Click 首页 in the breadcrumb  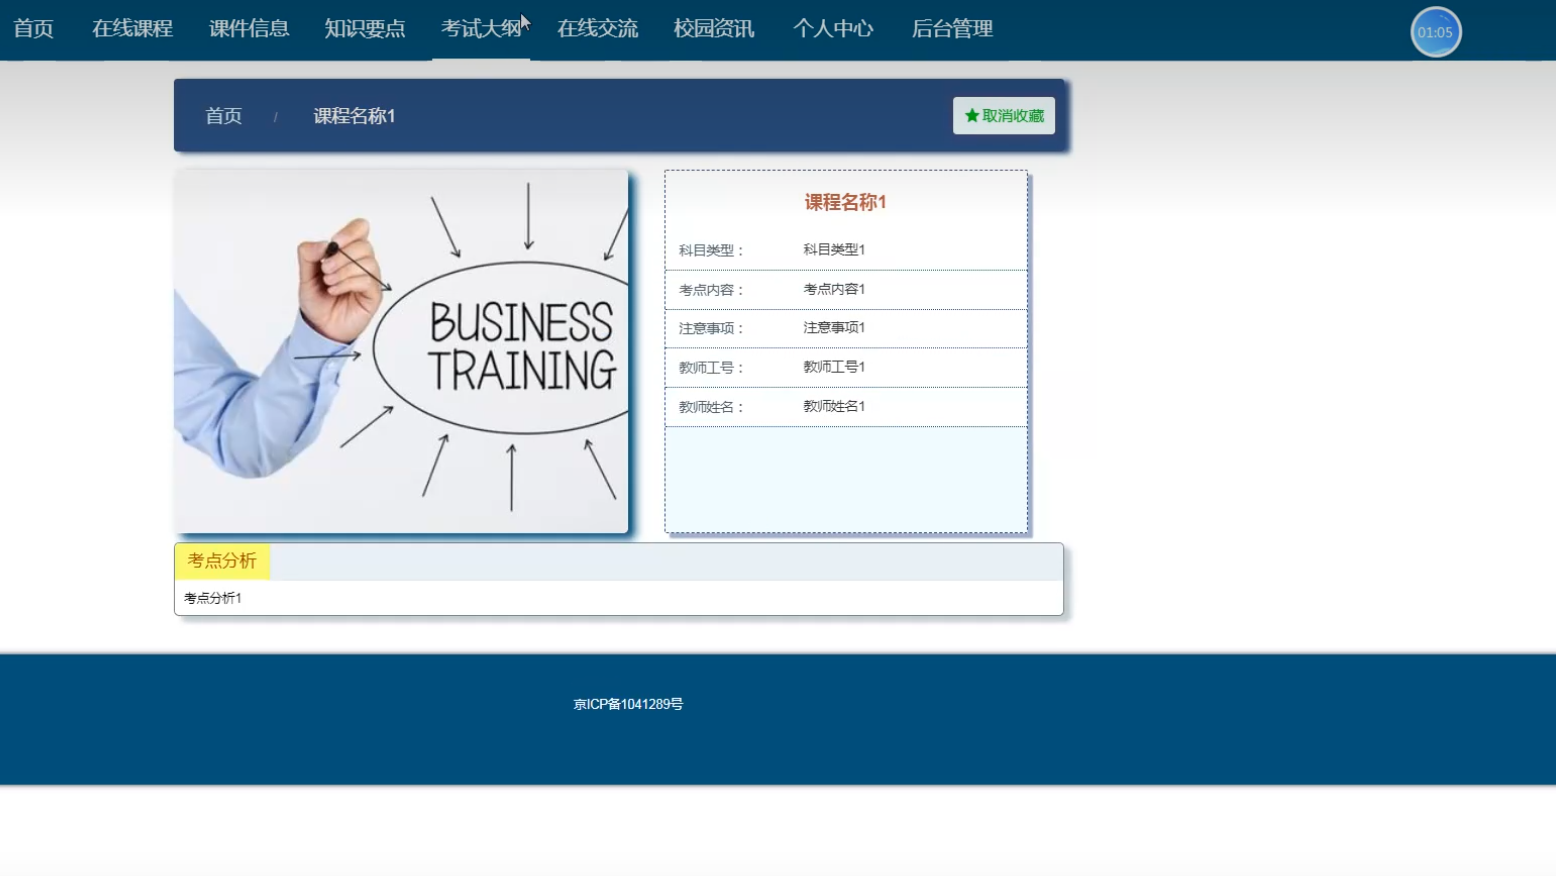tap(223, 115)
